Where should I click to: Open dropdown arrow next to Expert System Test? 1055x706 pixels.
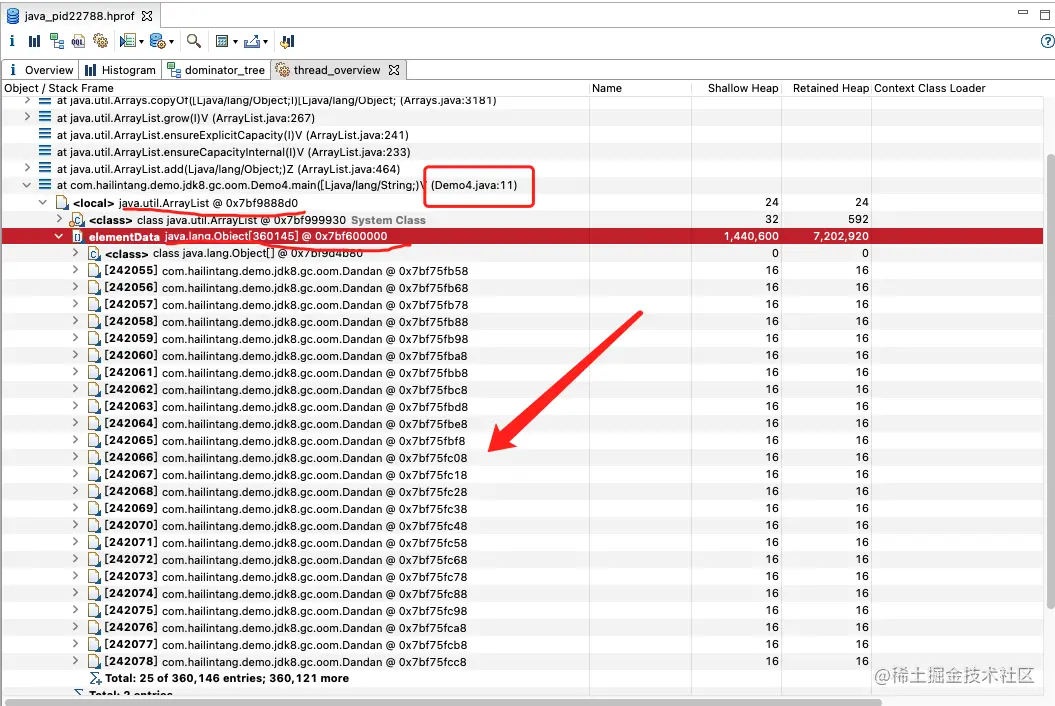(141, 42)
